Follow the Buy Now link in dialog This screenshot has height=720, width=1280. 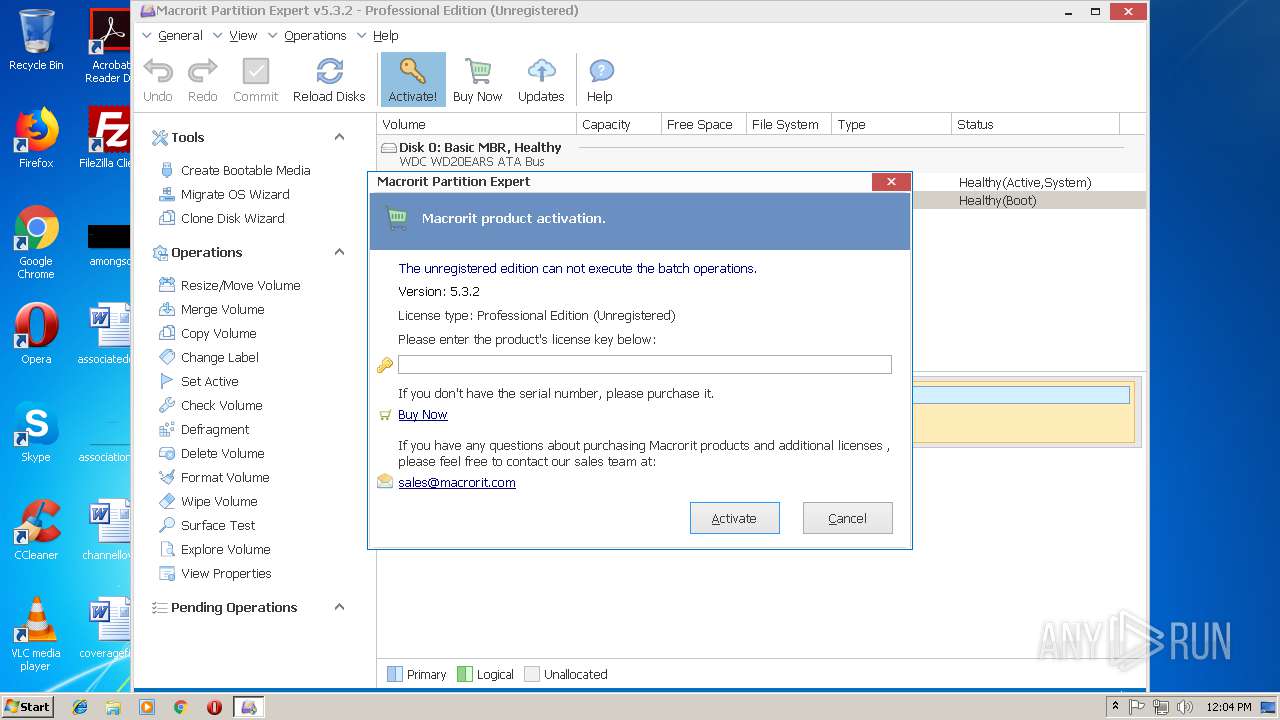point(423,415)
